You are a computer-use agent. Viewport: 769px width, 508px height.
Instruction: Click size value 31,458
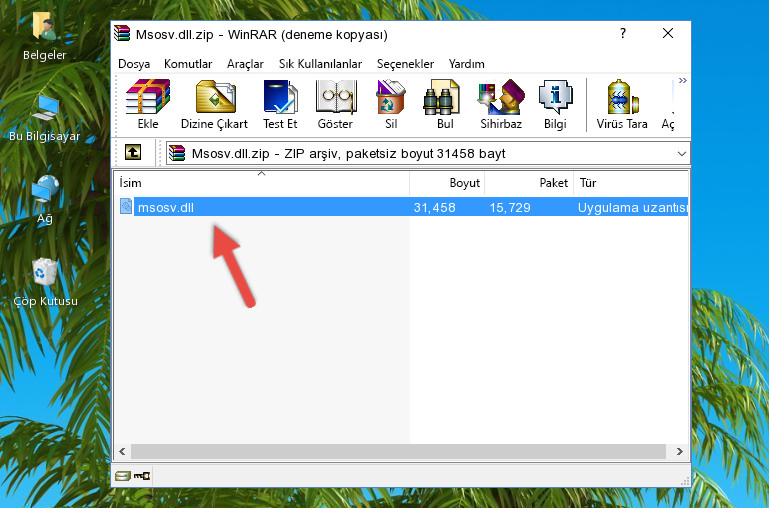point(434,207)
